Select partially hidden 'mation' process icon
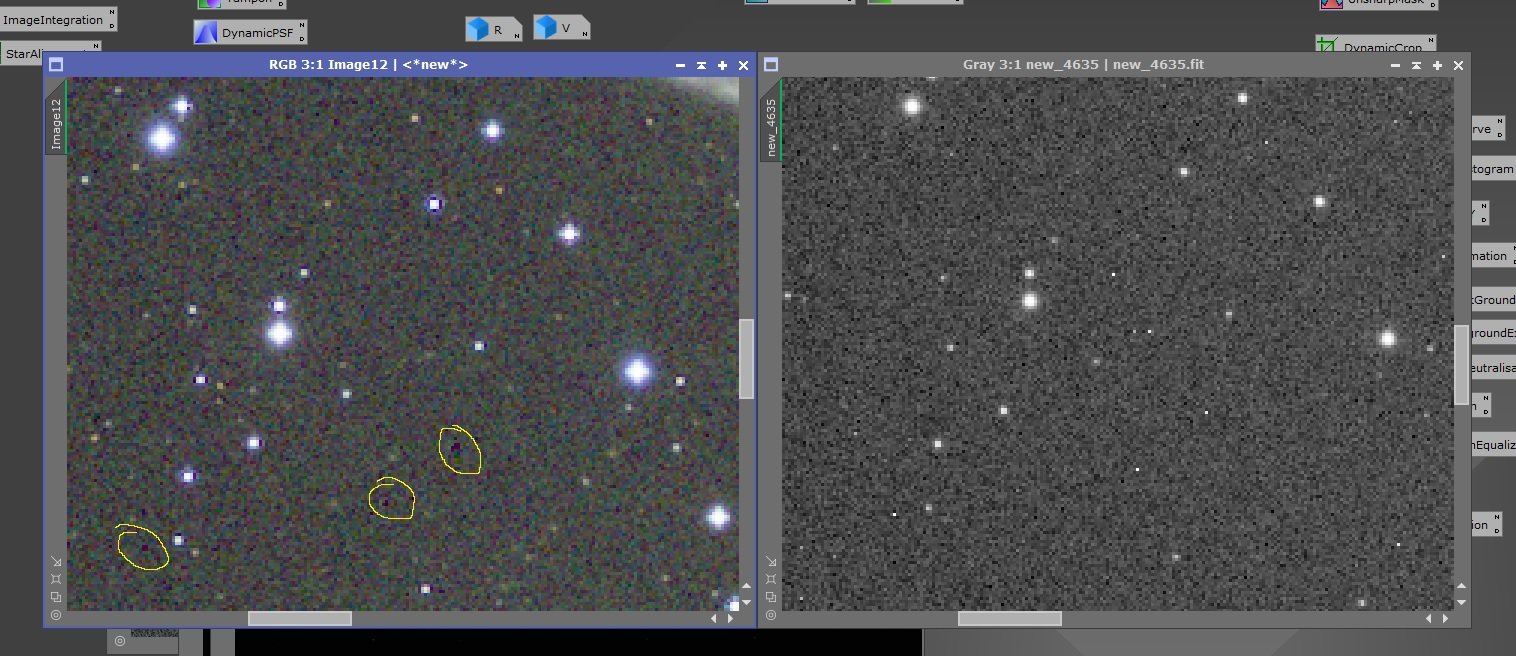The height and width of the screenshot is (656, 1516). tap(1493, 256)
